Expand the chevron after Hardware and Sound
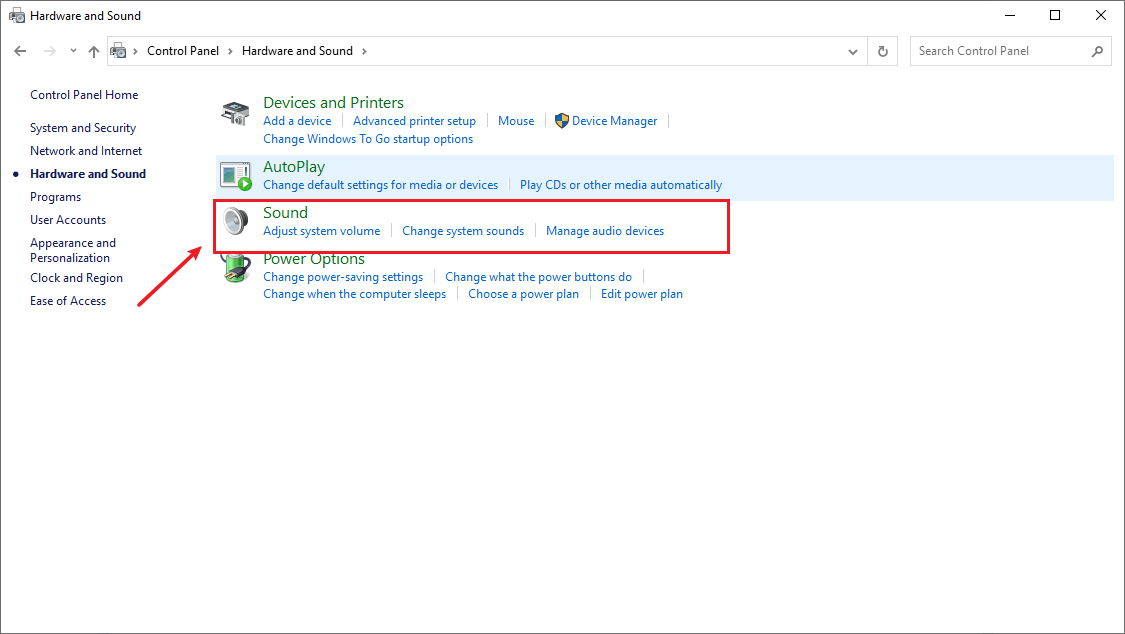Screen dimensions: 1125x634 [364, 51]
